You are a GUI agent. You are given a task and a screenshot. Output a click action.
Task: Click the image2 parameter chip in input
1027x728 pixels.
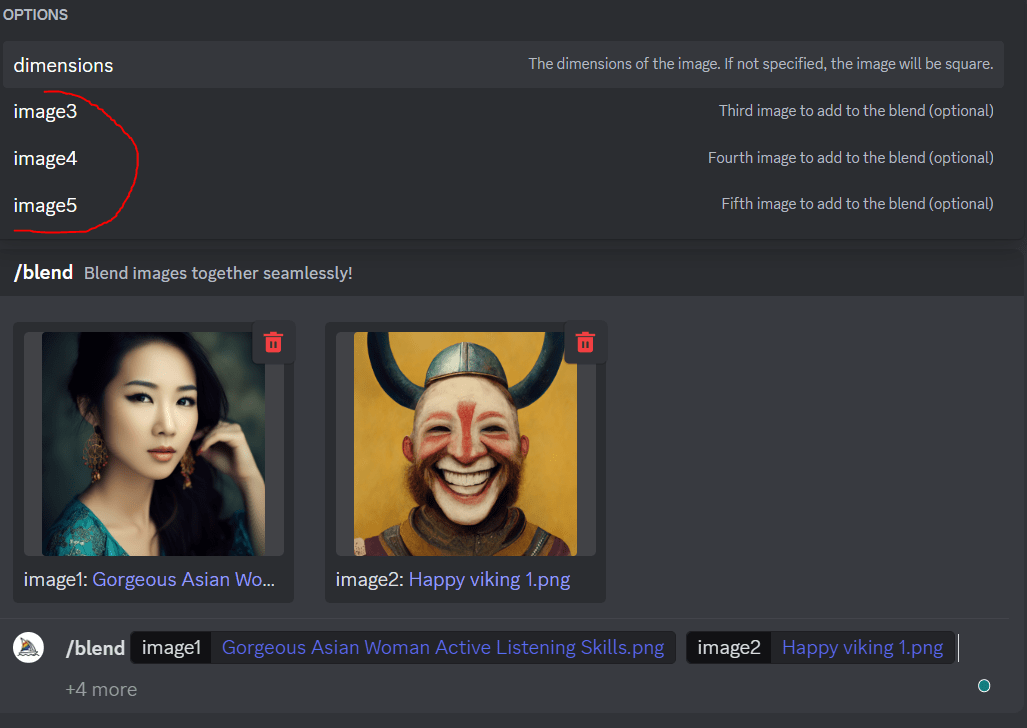tap(728, 647)
